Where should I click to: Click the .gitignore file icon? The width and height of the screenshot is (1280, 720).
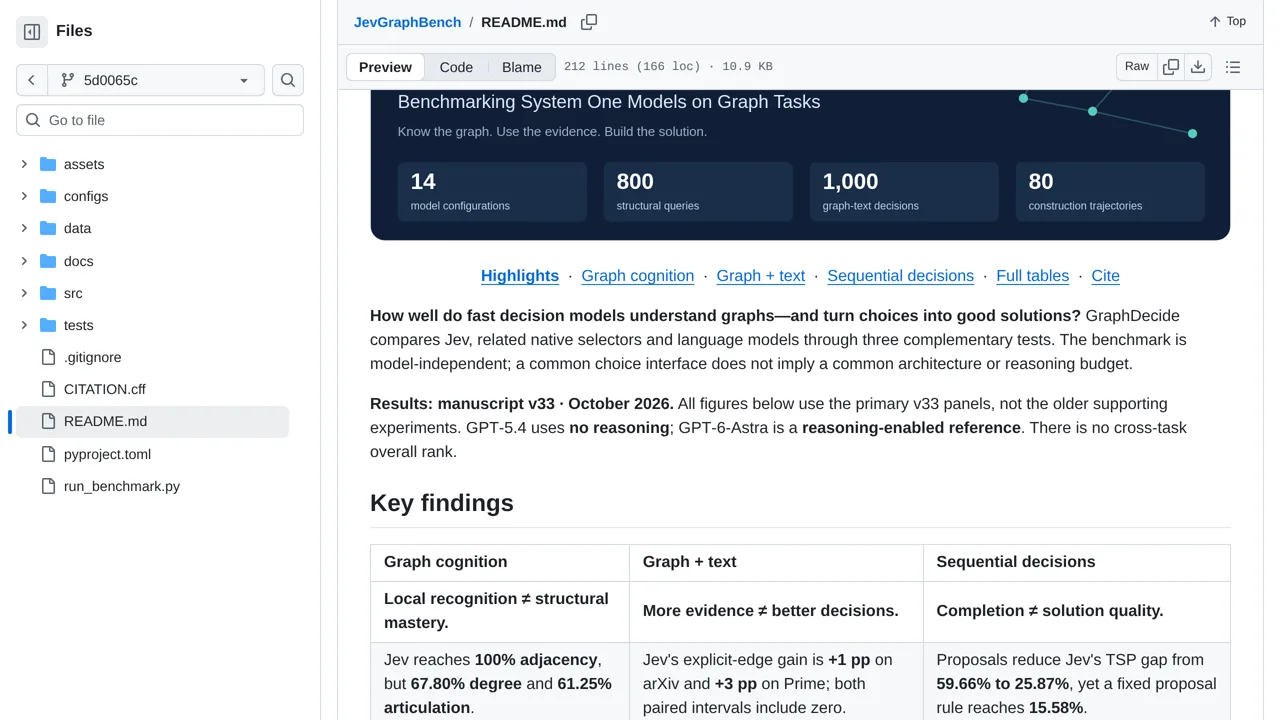pos(48,358)
